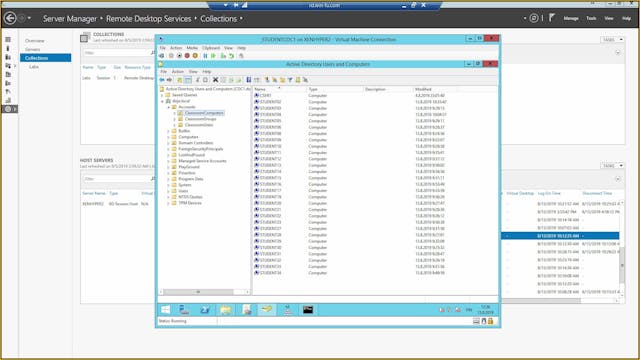Click the padlock icon in VM status bar
This screenshot has height=360, width=640.
[491, 321]
